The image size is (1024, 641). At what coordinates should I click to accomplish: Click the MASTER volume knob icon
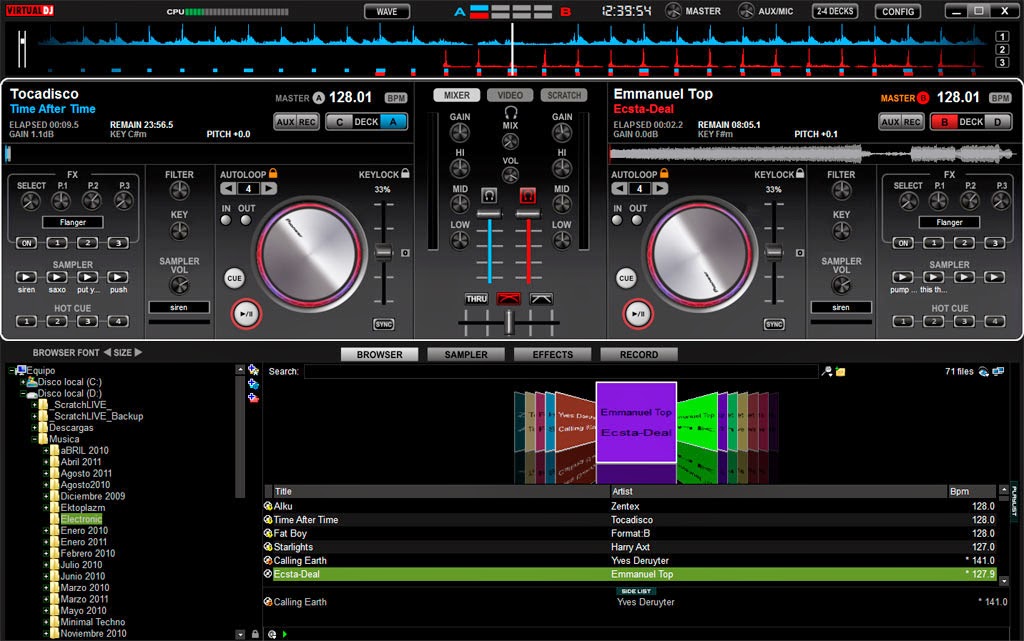(673, 10)
